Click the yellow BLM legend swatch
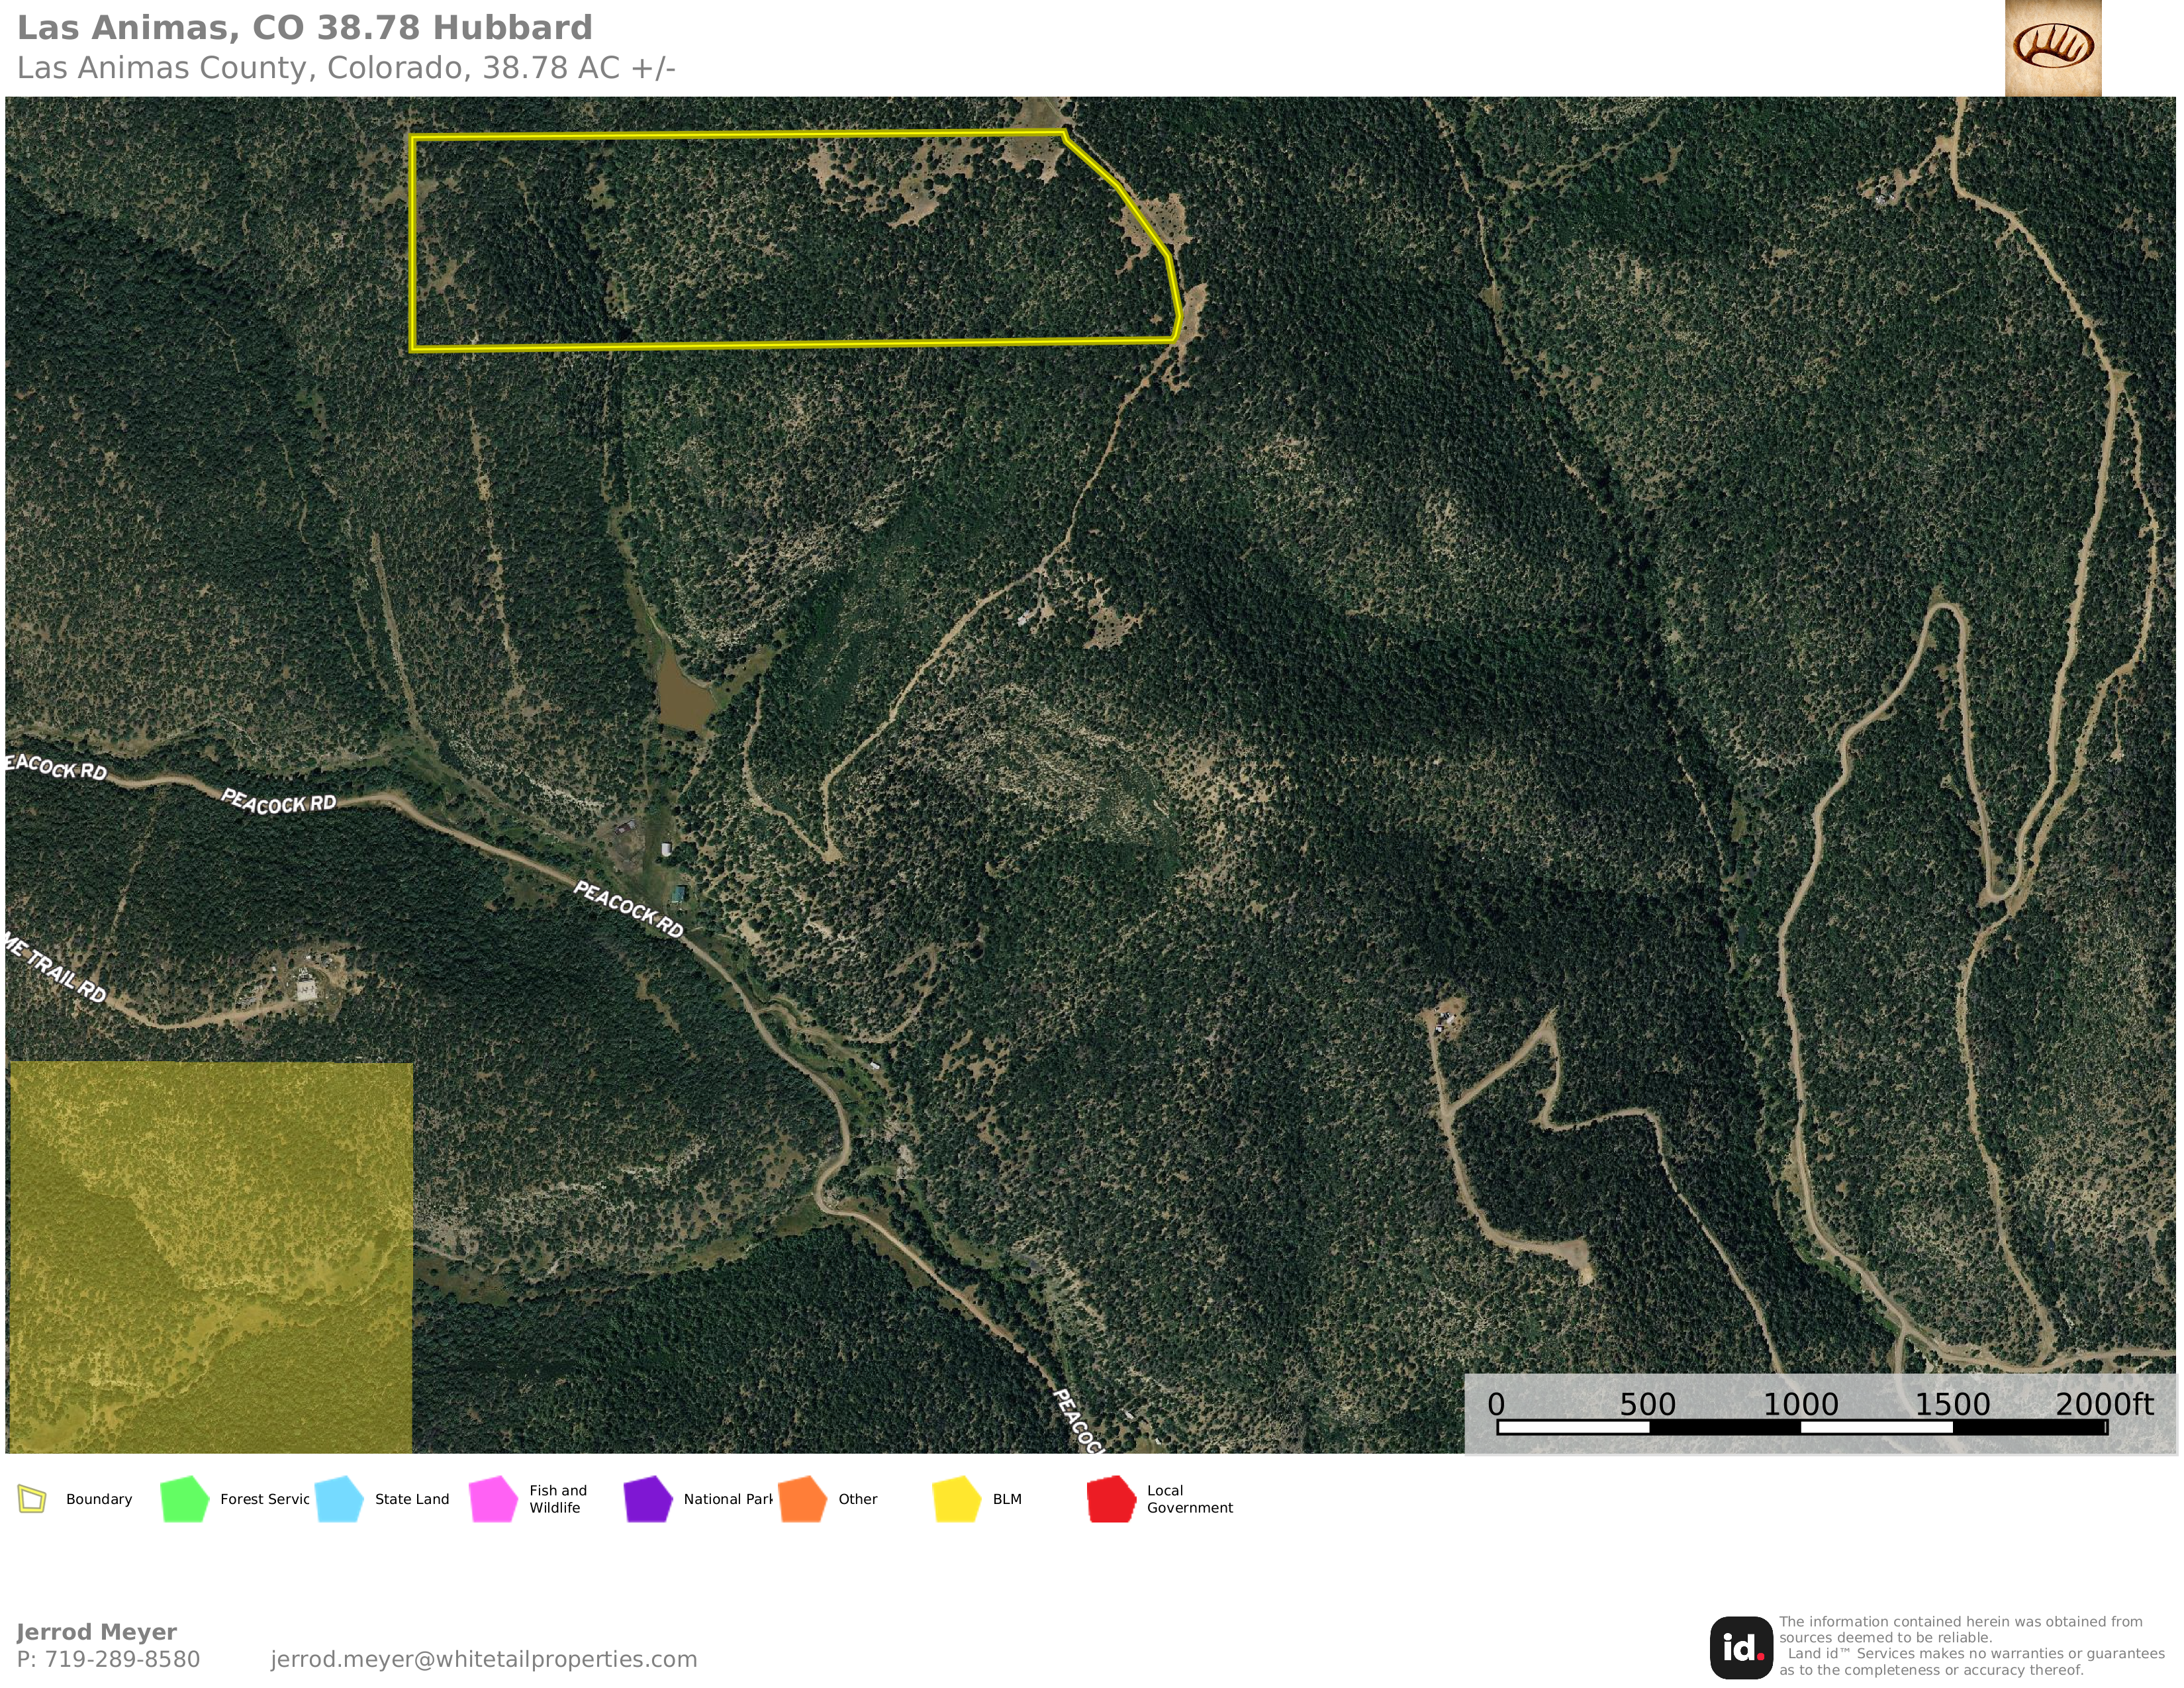This screenshot has width=2184, height=1688. [956, 1499]
